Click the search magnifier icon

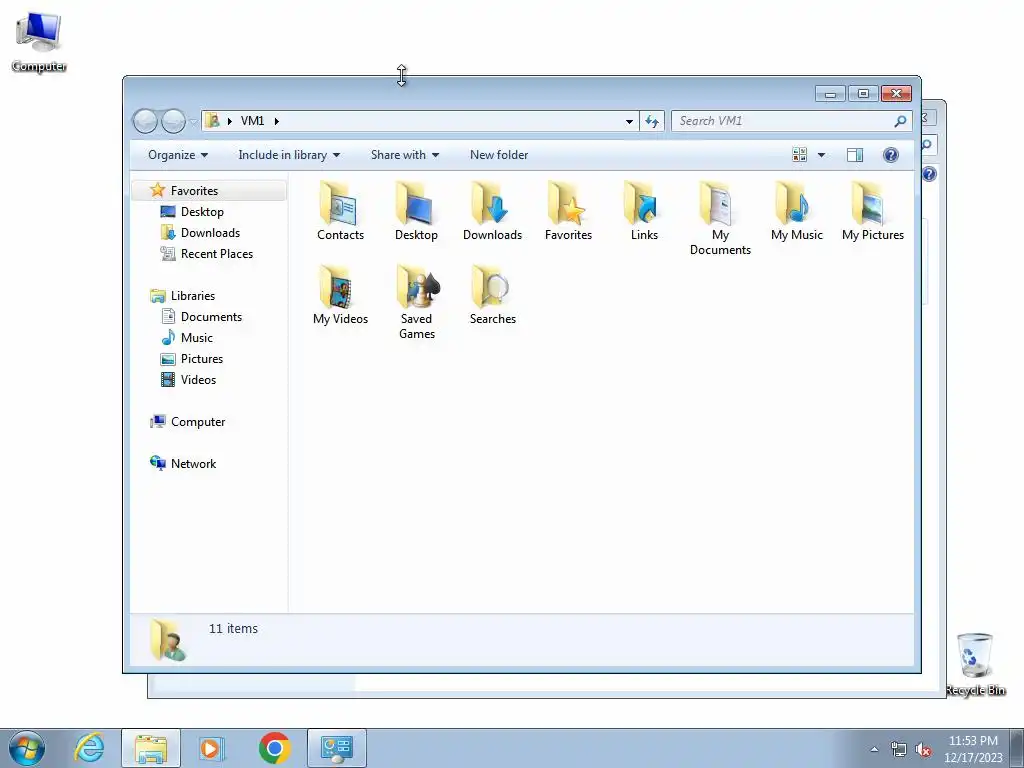point(900,121)
